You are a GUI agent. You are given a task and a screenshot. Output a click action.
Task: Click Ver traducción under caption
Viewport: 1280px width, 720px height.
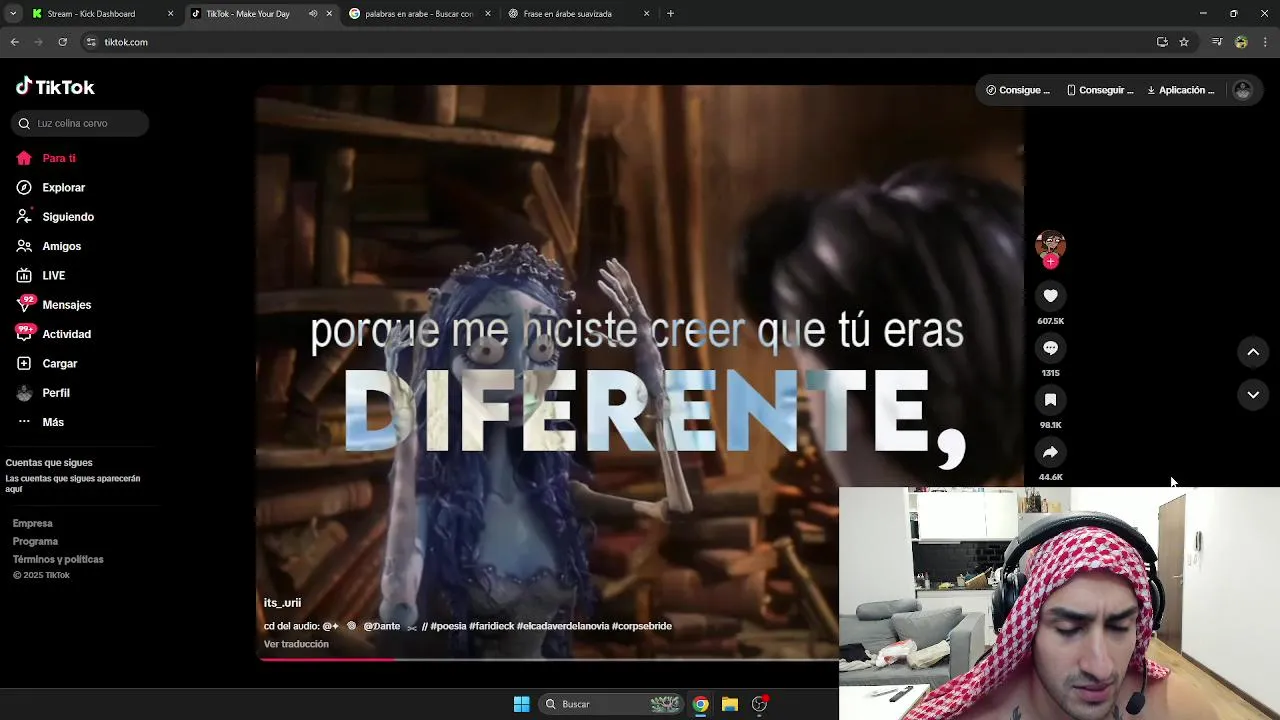[296, 644]
